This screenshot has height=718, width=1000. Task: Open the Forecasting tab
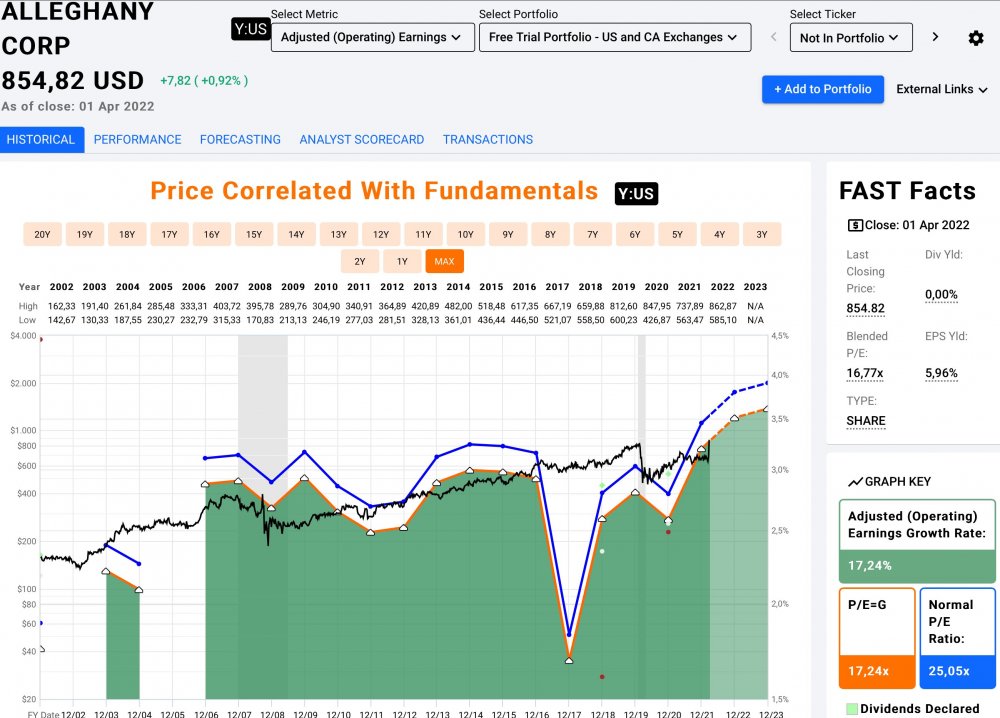point(240,140)
